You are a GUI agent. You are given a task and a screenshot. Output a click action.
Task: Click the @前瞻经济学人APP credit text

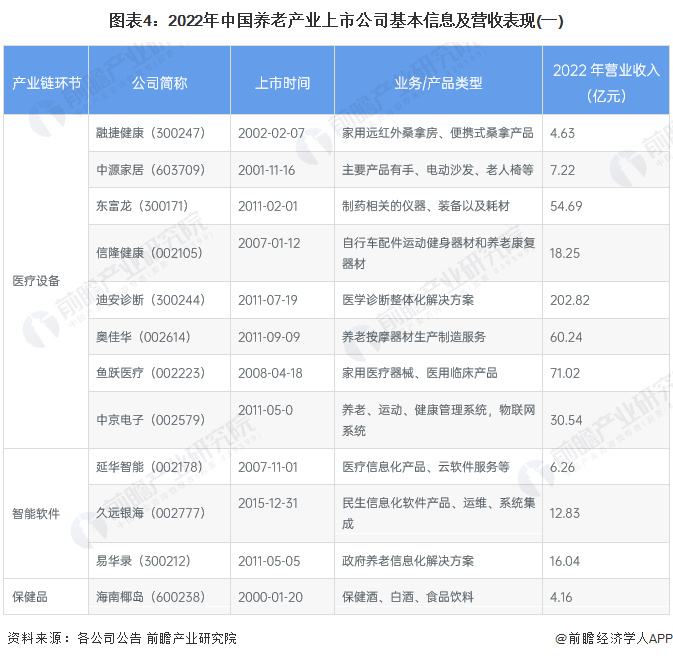(614, 639)
